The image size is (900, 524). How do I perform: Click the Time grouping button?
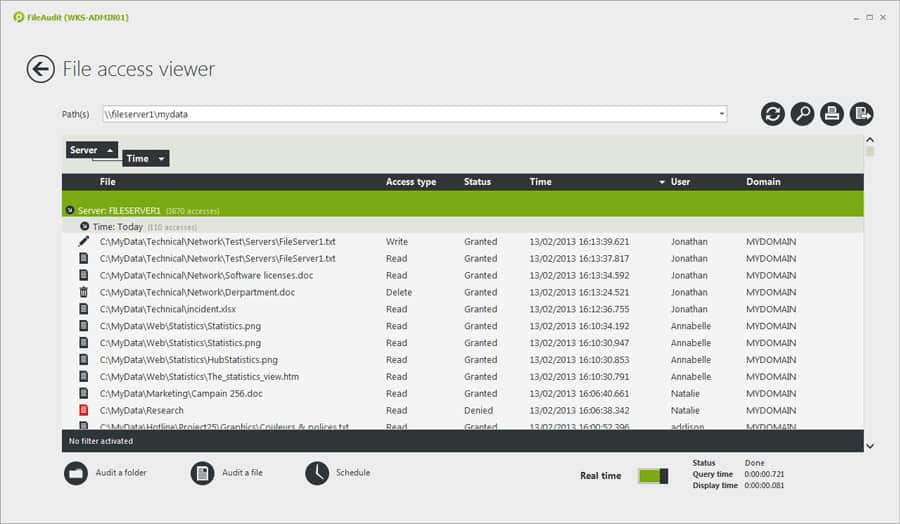click(x=146, y=158)
